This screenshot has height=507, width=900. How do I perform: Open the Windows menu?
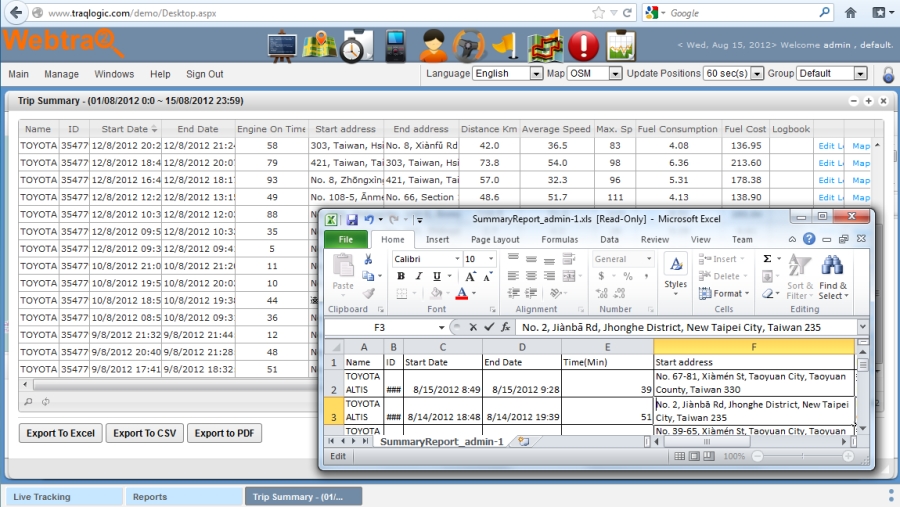click(x=114, y=74)
